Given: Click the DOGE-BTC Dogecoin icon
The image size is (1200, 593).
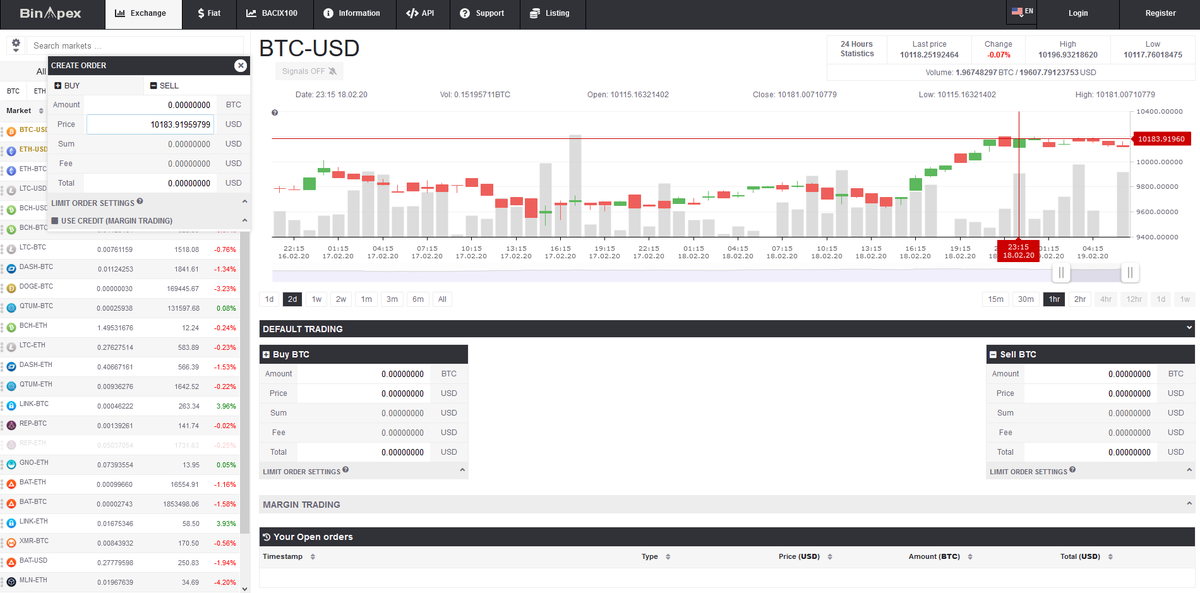Looking at the screenshot, I should 11,286.
